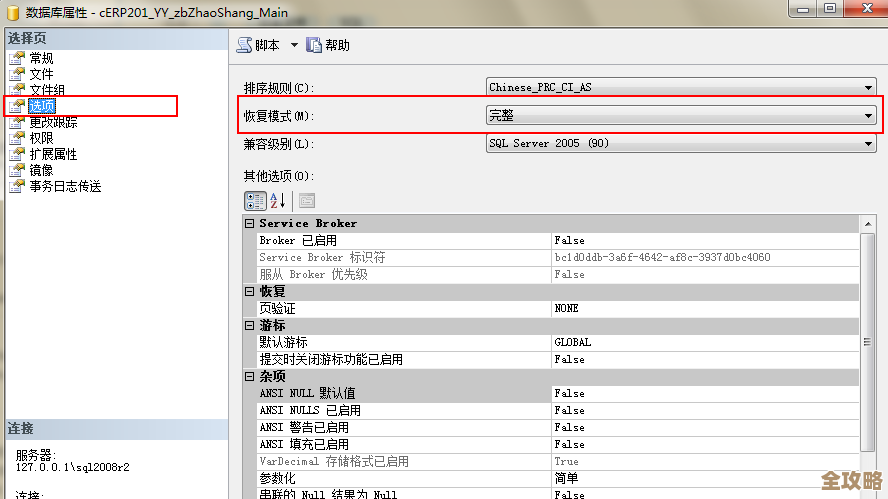Screen dimensions: 888x499
Task: Open the 常规 page
Action: click(x=41, y=58)
